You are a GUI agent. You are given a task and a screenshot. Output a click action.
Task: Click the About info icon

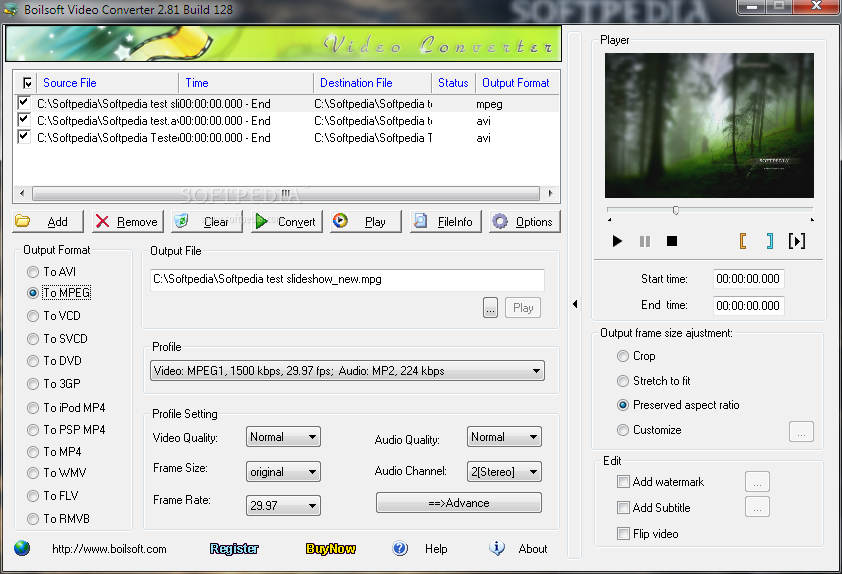(497, 548)
